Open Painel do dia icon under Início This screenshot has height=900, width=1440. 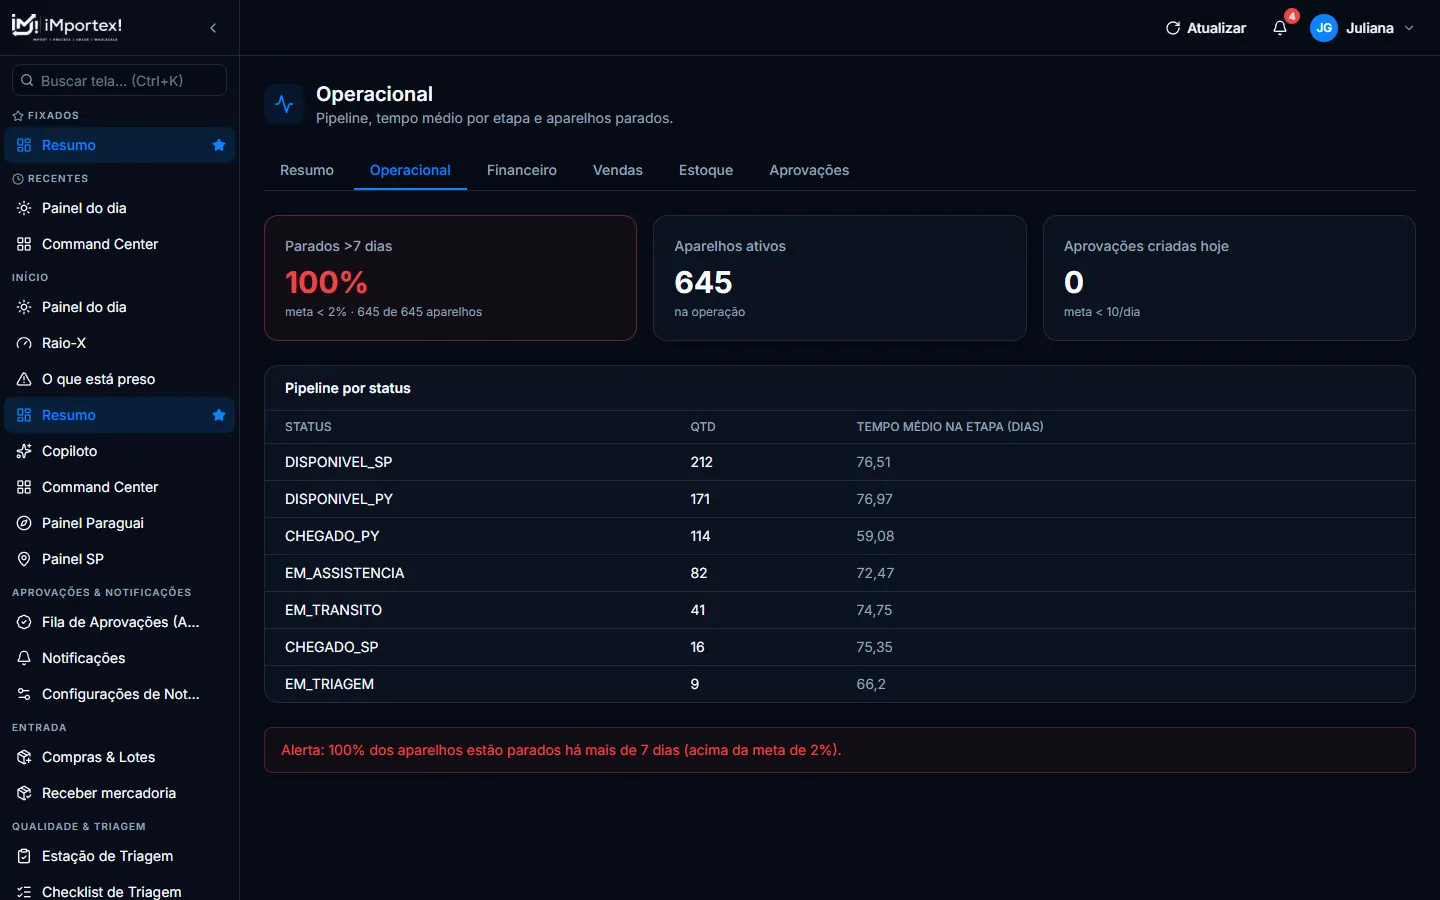[24, 307]
